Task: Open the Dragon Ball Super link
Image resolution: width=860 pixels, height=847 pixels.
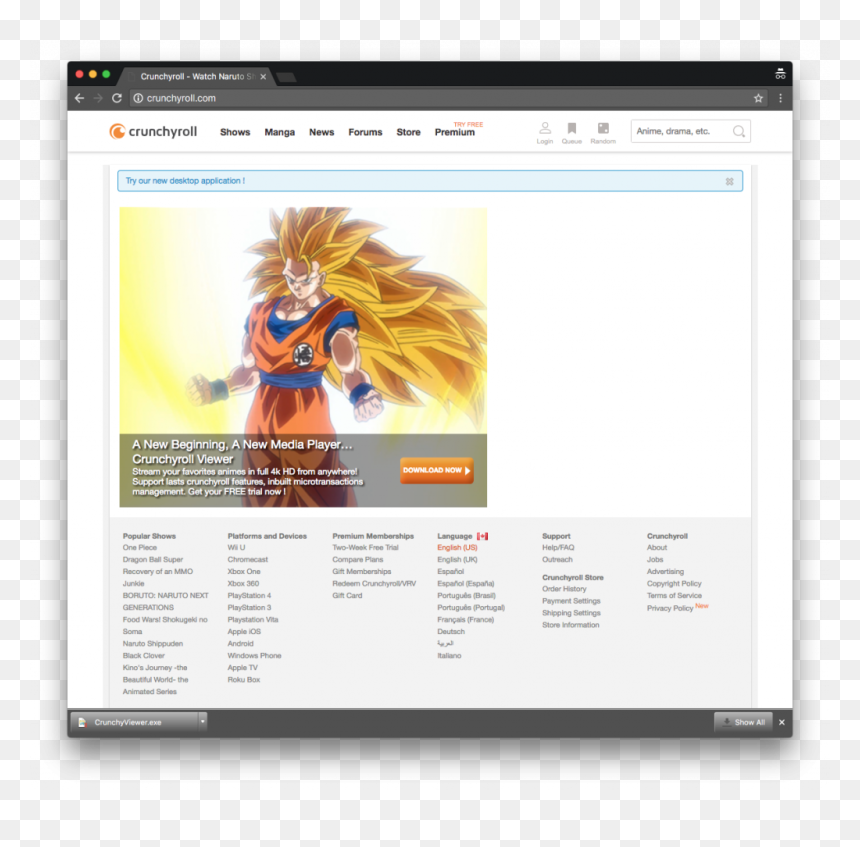Action: click(153, 560)
